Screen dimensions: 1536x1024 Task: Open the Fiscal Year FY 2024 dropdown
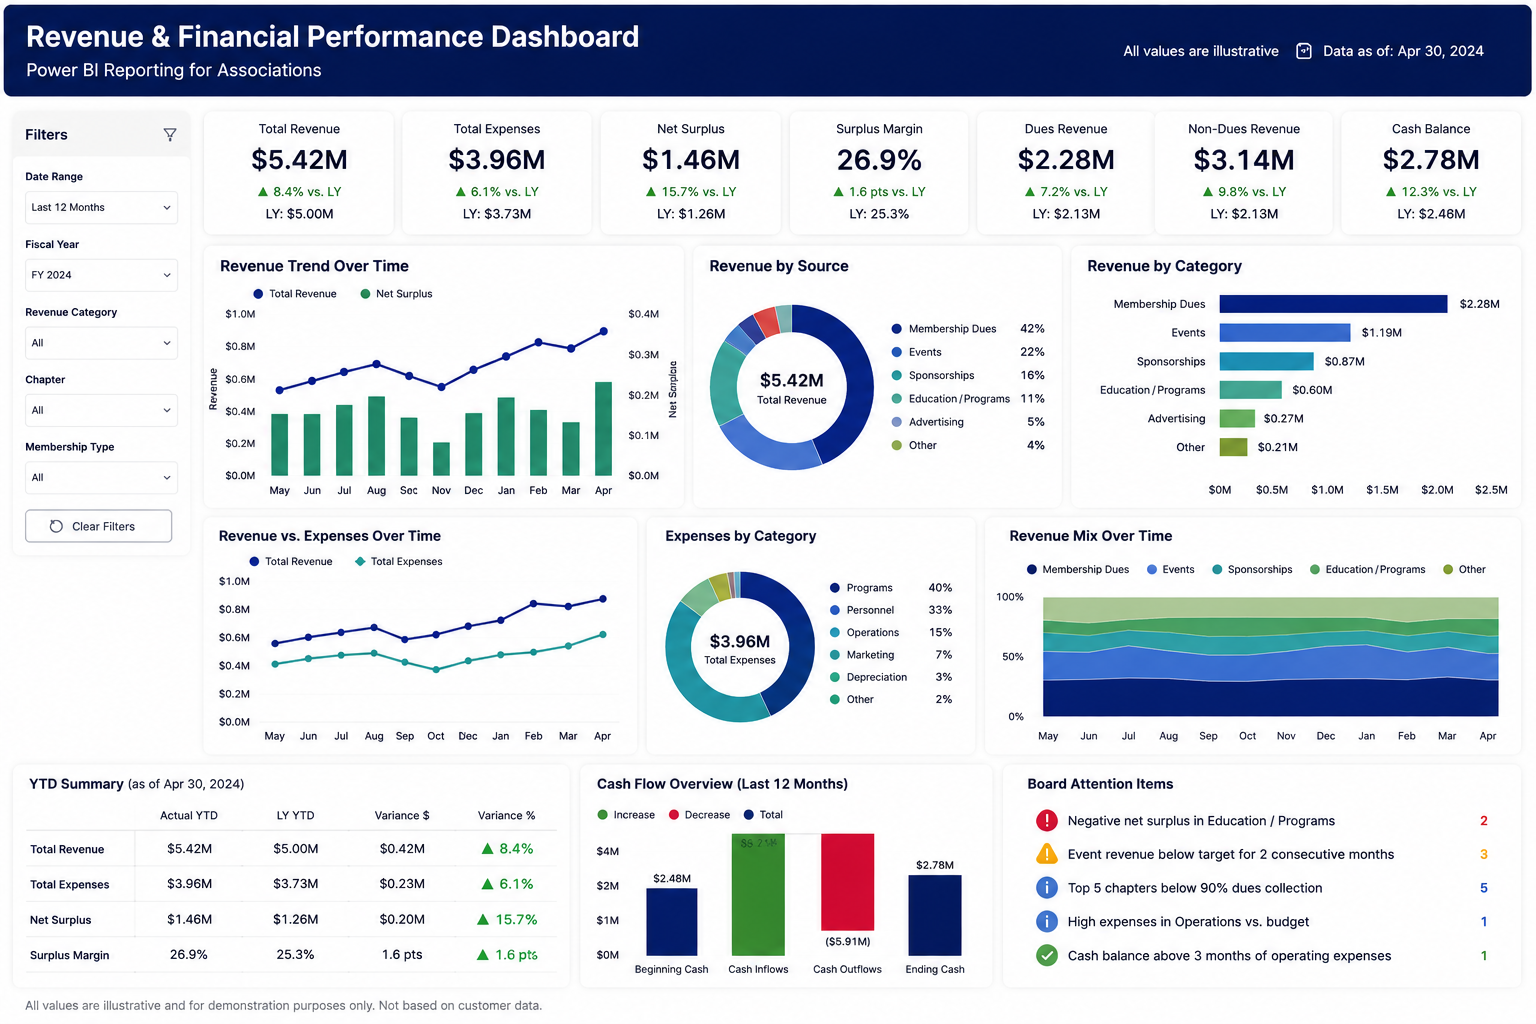click(101, 275)
